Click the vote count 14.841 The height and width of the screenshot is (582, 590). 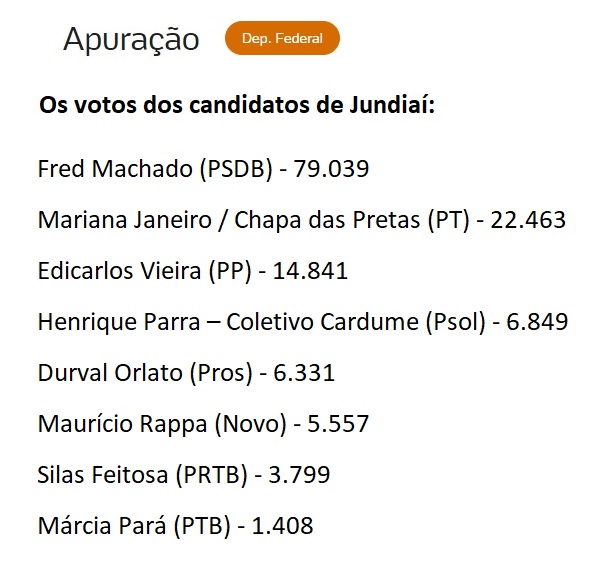pyautogui.click(x=310, y=271)
